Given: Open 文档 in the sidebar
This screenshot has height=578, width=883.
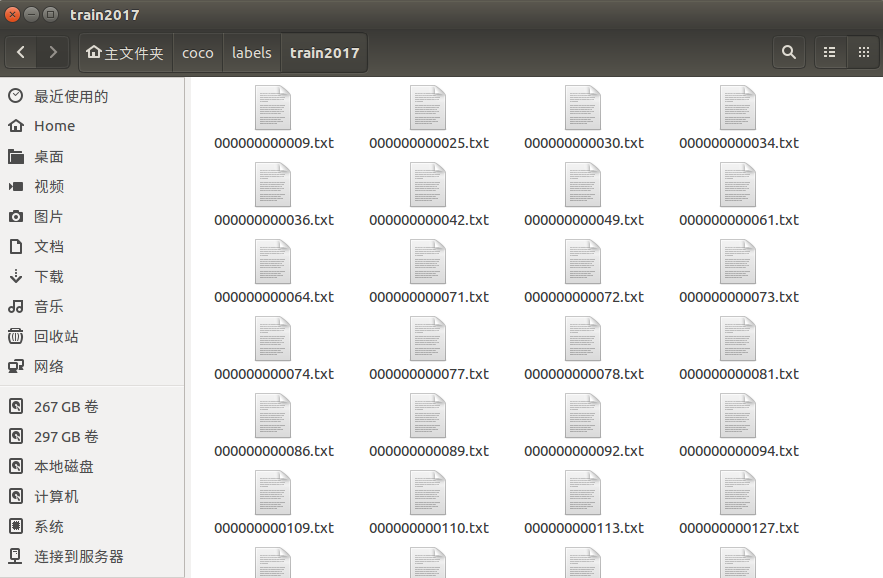Looking at the screenshot, I should [92, 246].
